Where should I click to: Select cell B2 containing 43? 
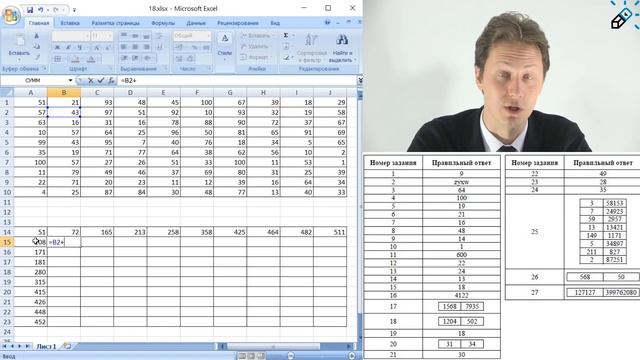click(64, 112)
